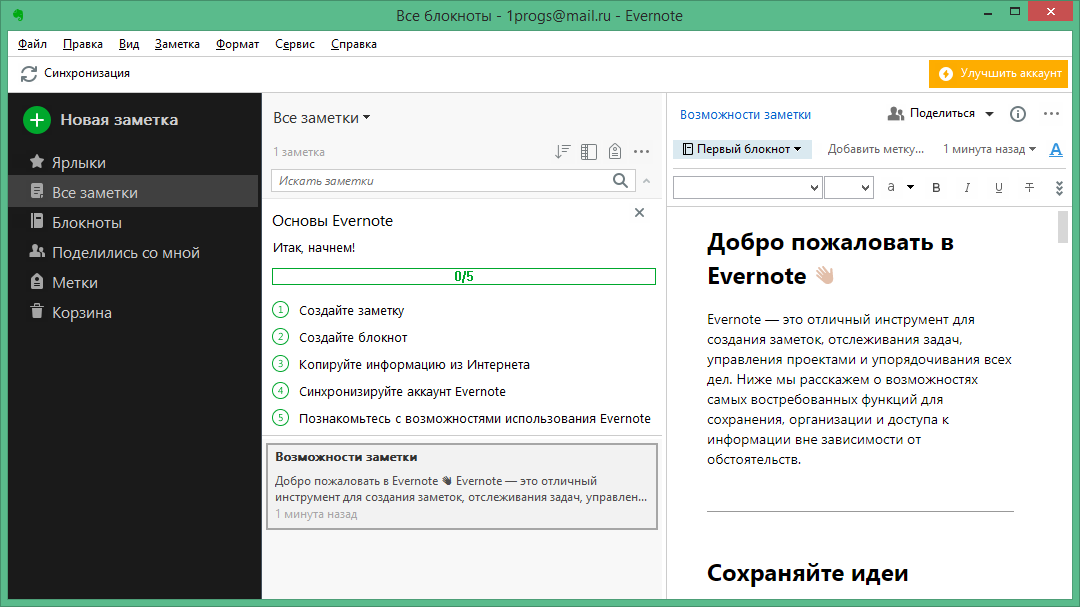Open the Сервис menu

point(294,43)
